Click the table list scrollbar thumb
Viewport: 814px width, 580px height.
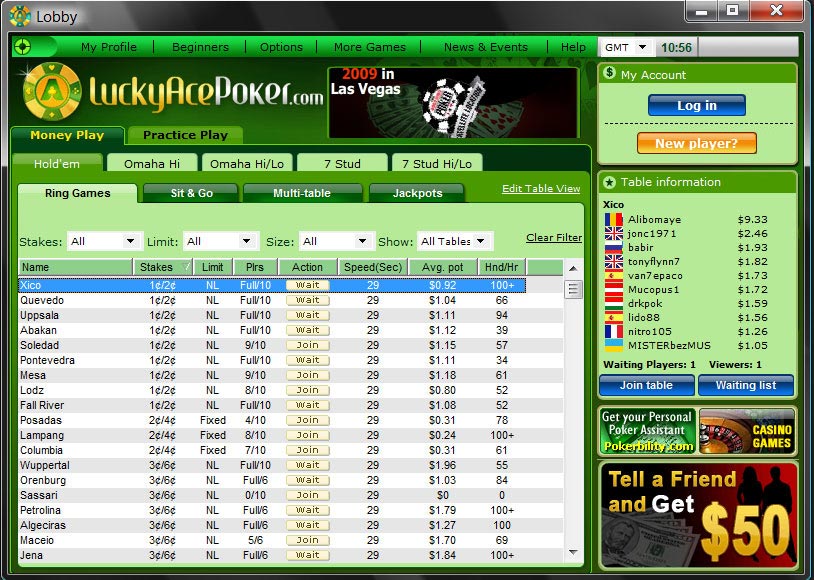(573, 288)
